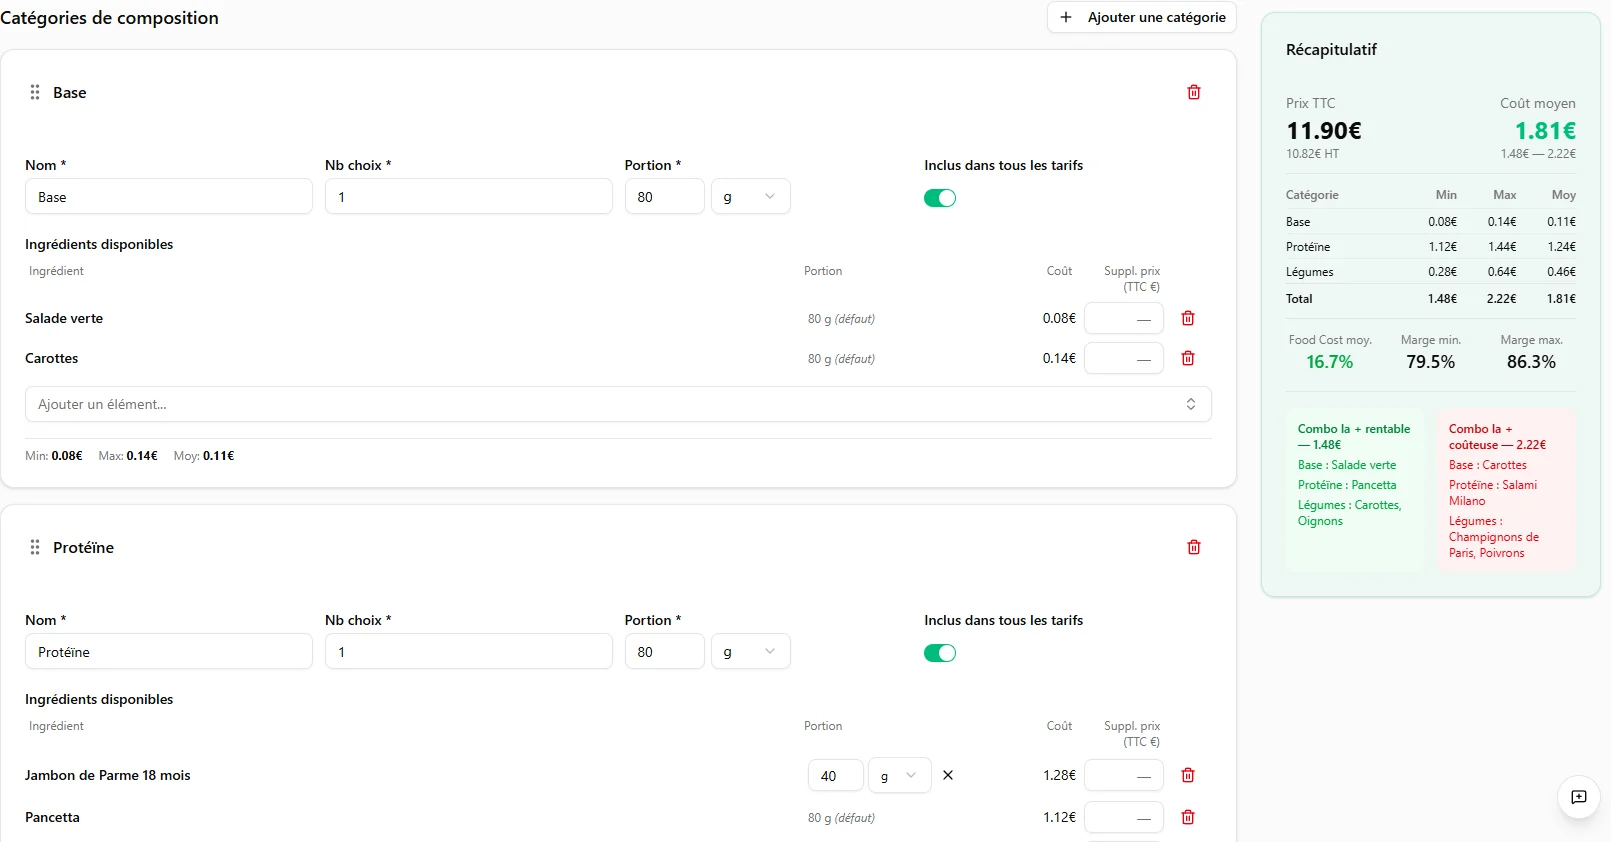
Task: Click 'Ajouter une catégorie' button
Action: click(x=1142, y=17)
